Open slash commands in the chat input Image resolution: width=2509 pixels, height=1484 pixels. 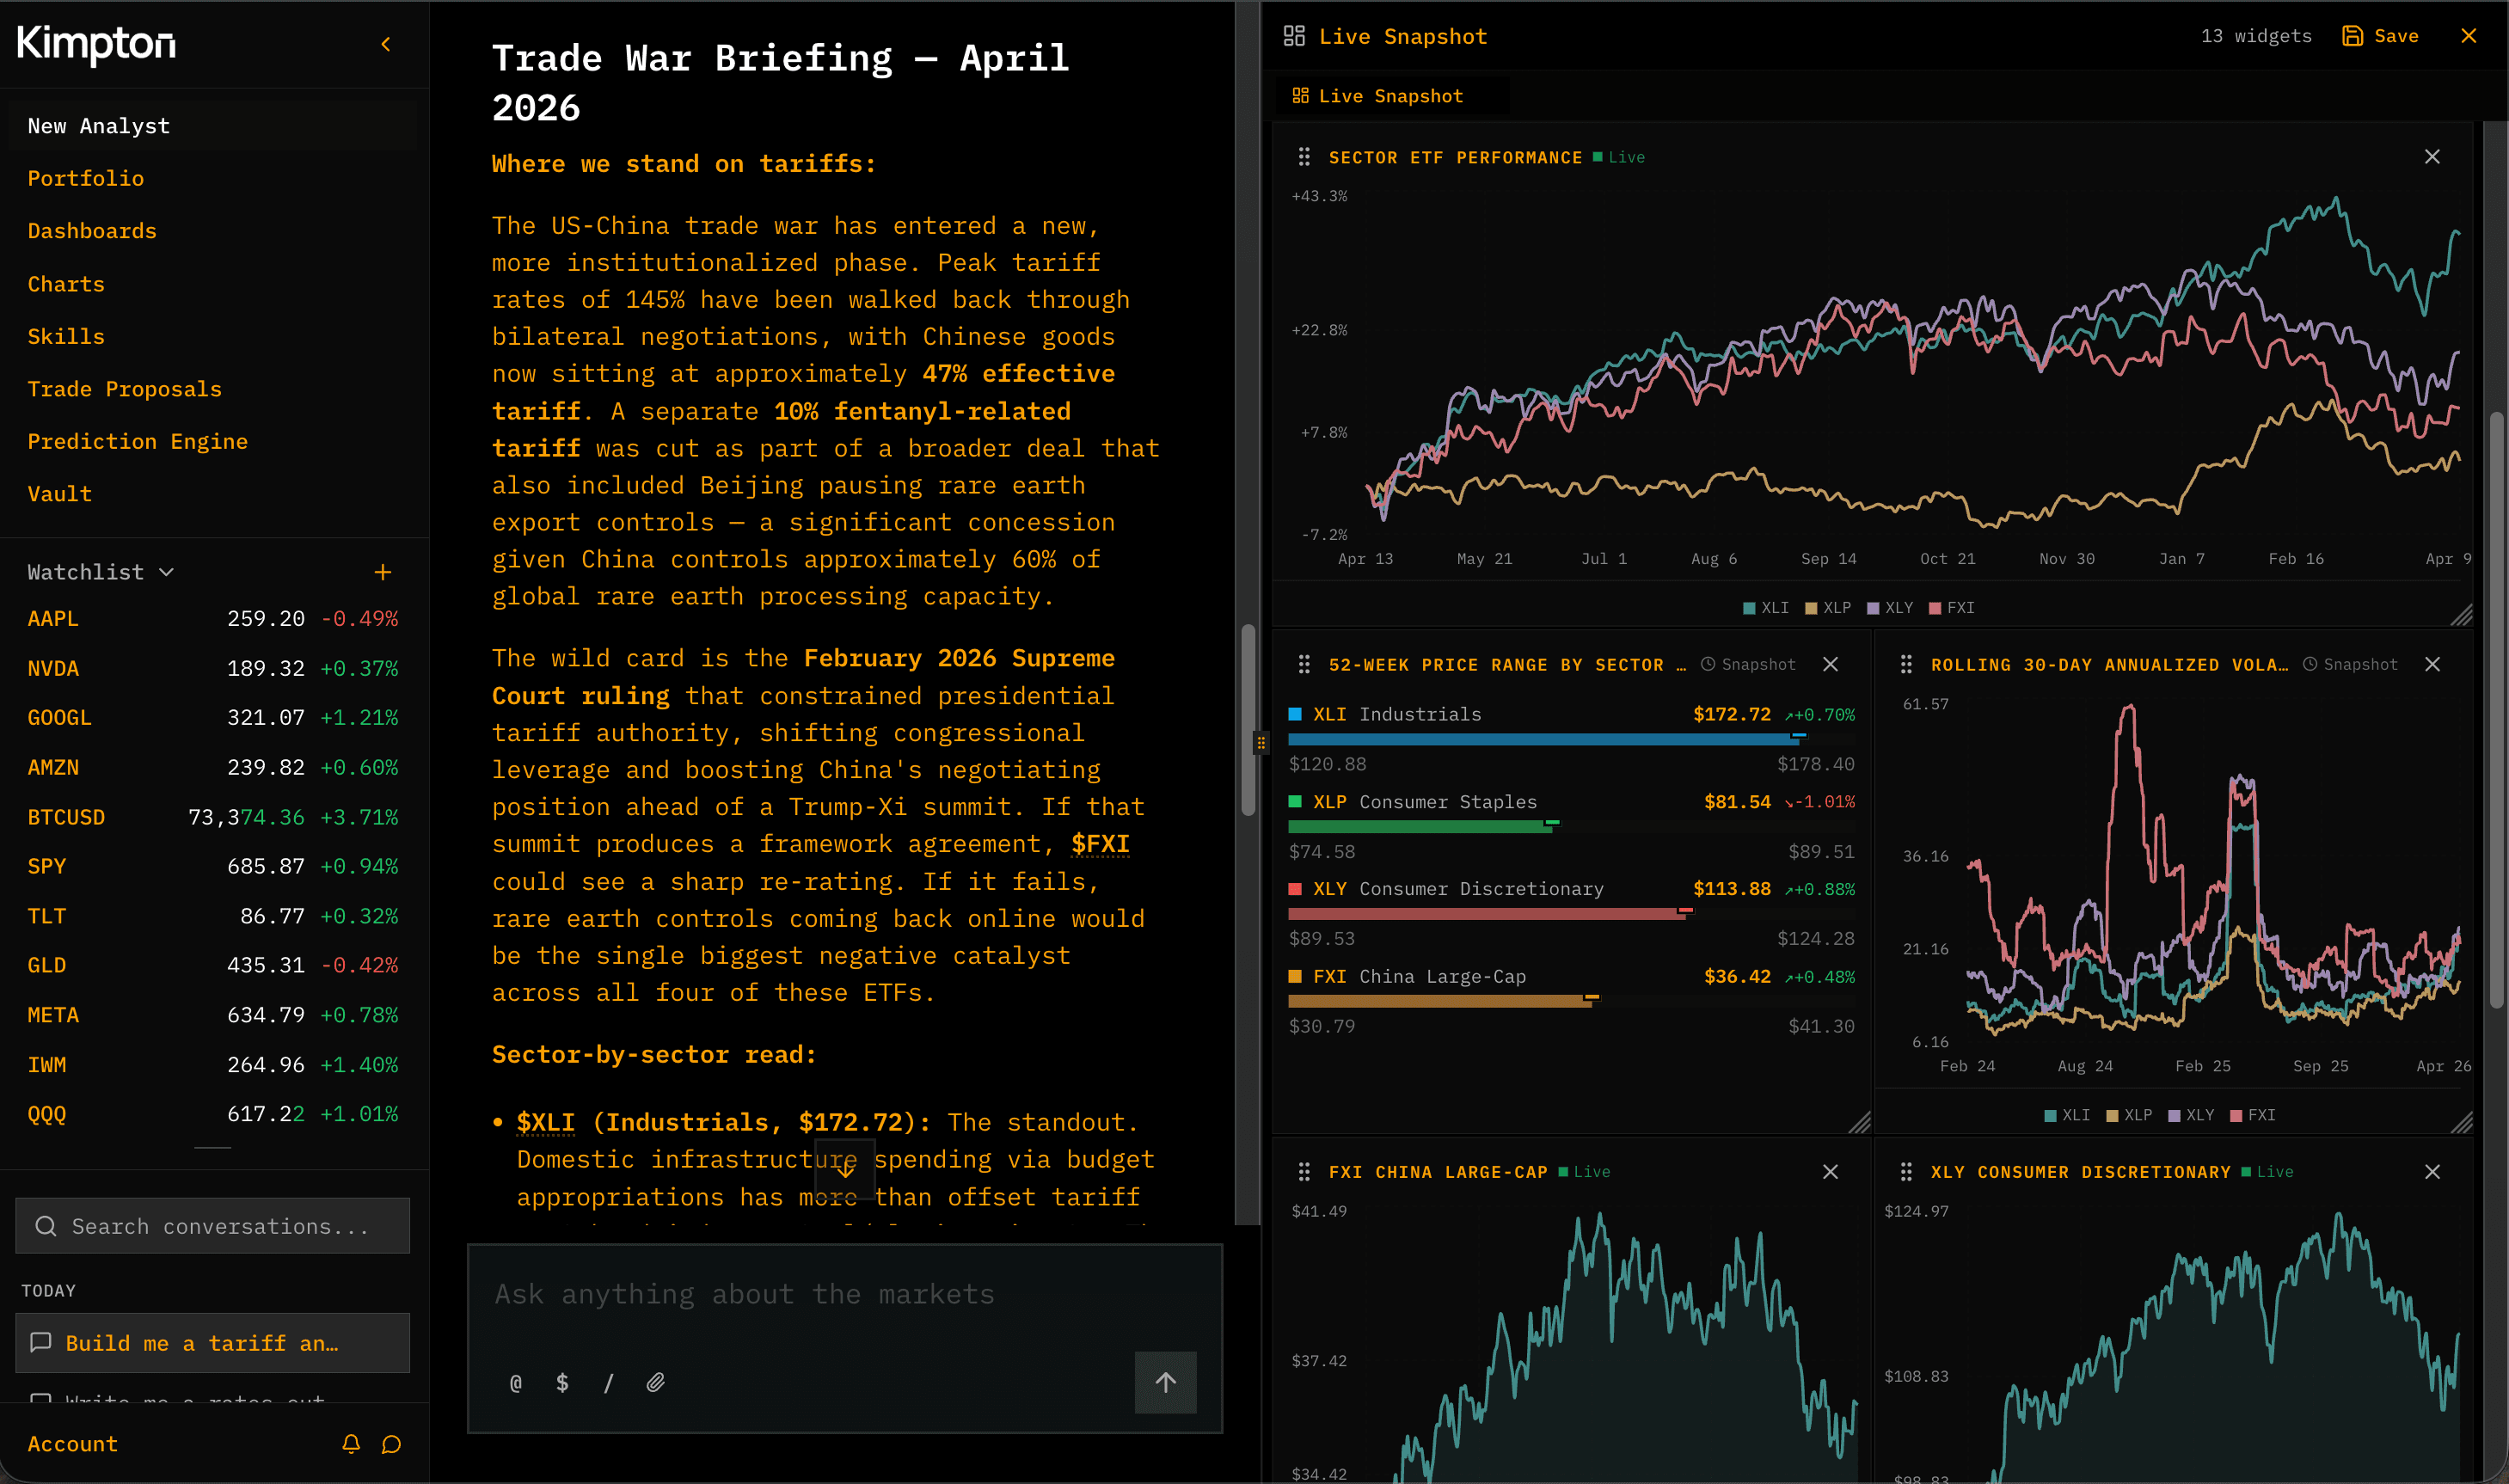609,1382
